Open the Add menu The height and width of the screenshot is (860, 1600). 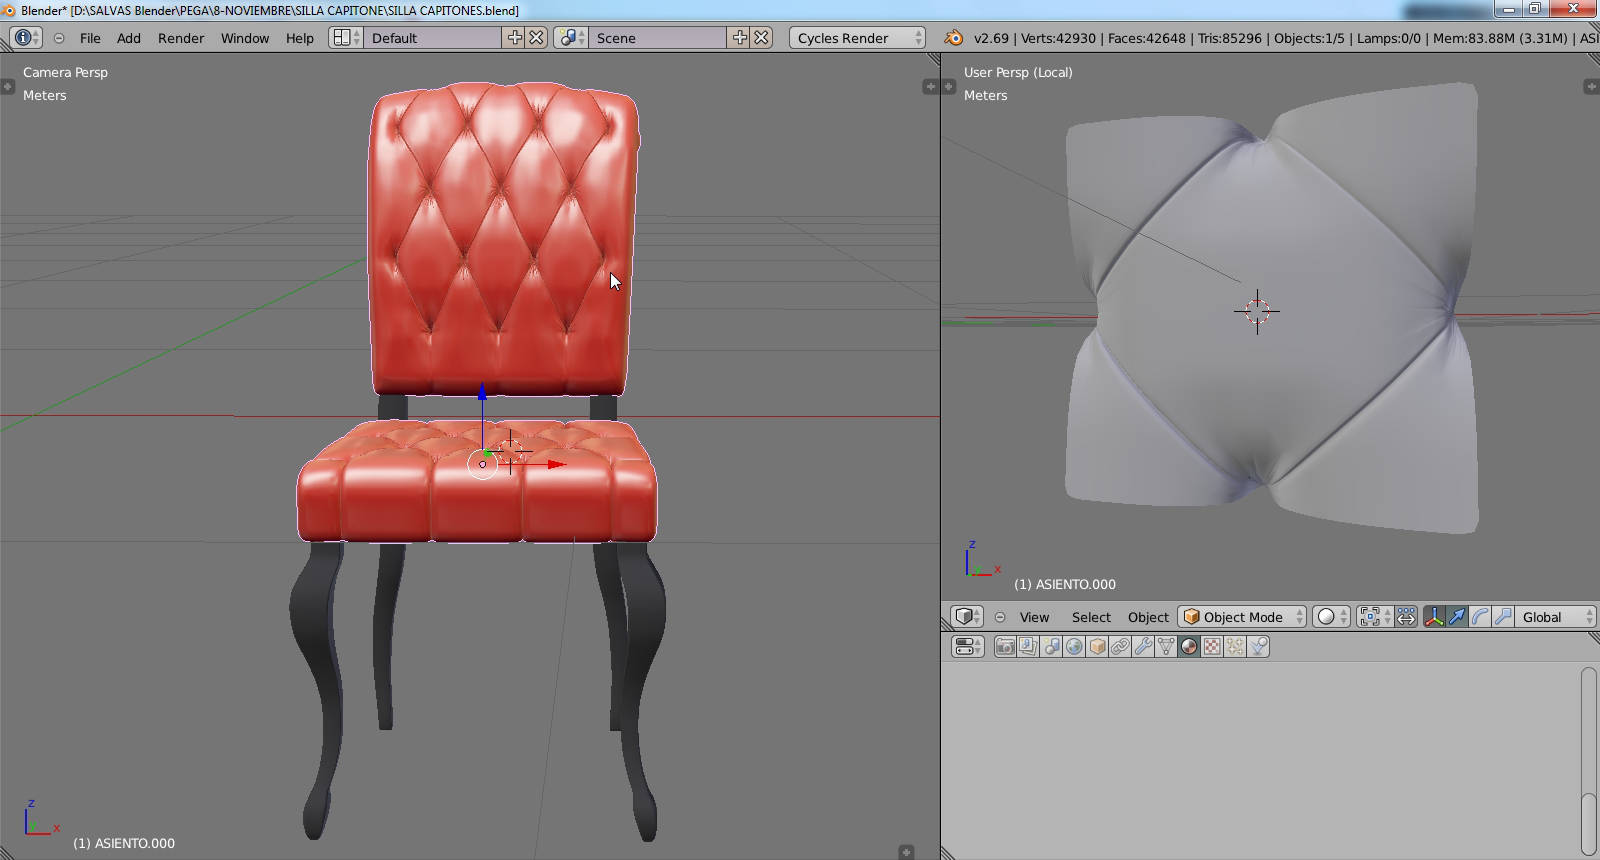(129, 38)
